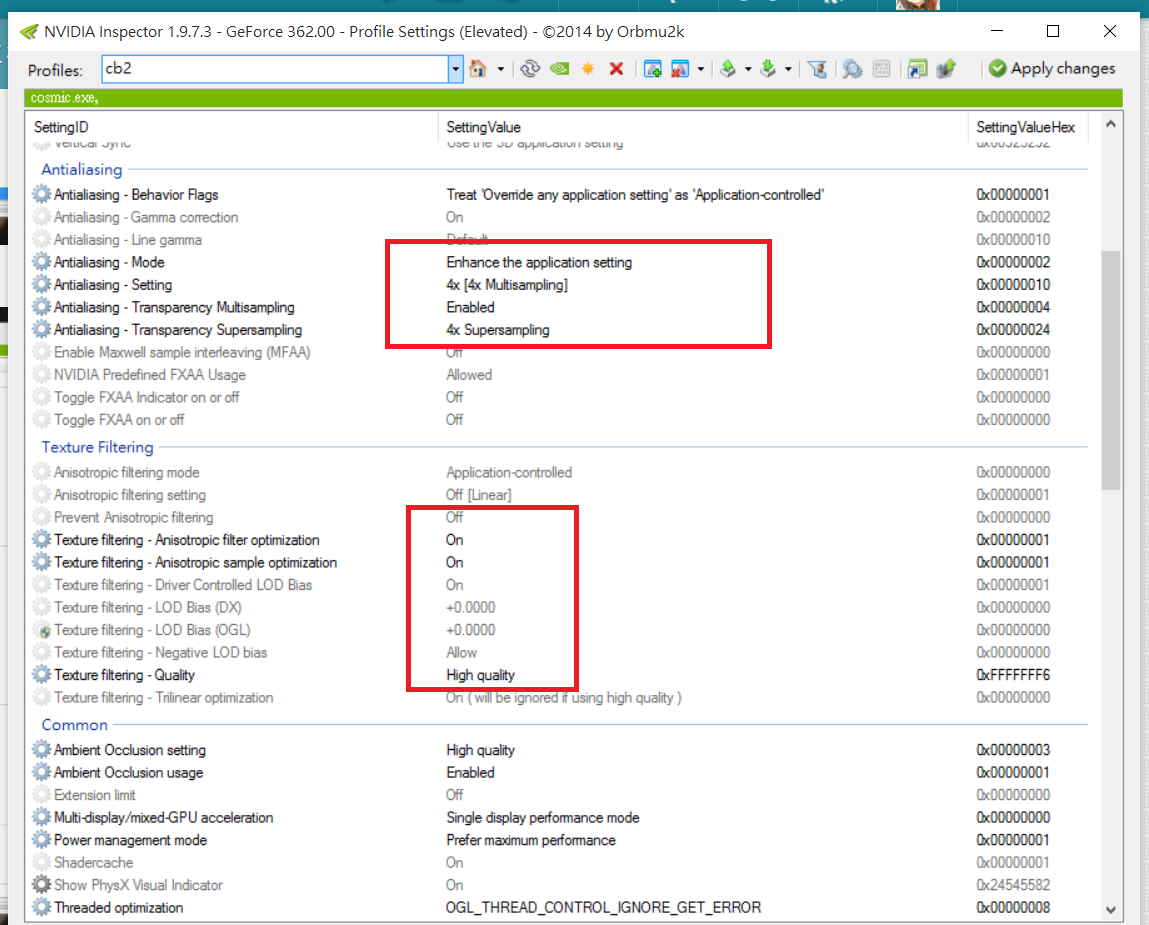
Task: Click the gear icon for Antialiasing - Transparency Supersampling
Action: tap(42, 330)
